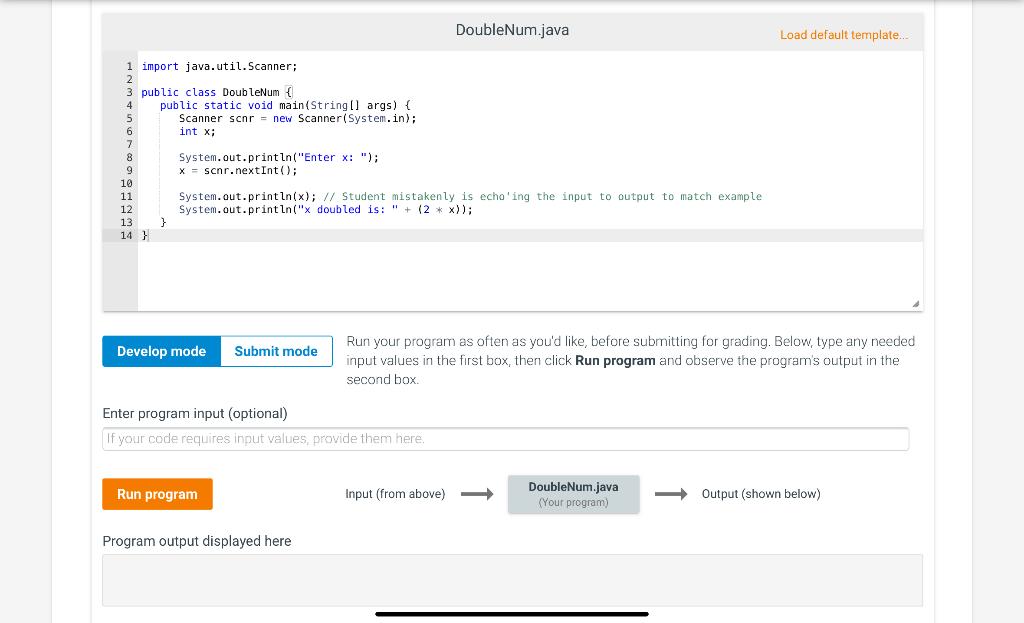Click the 'Enter program input (optional)' label

(x=195, y=413)
